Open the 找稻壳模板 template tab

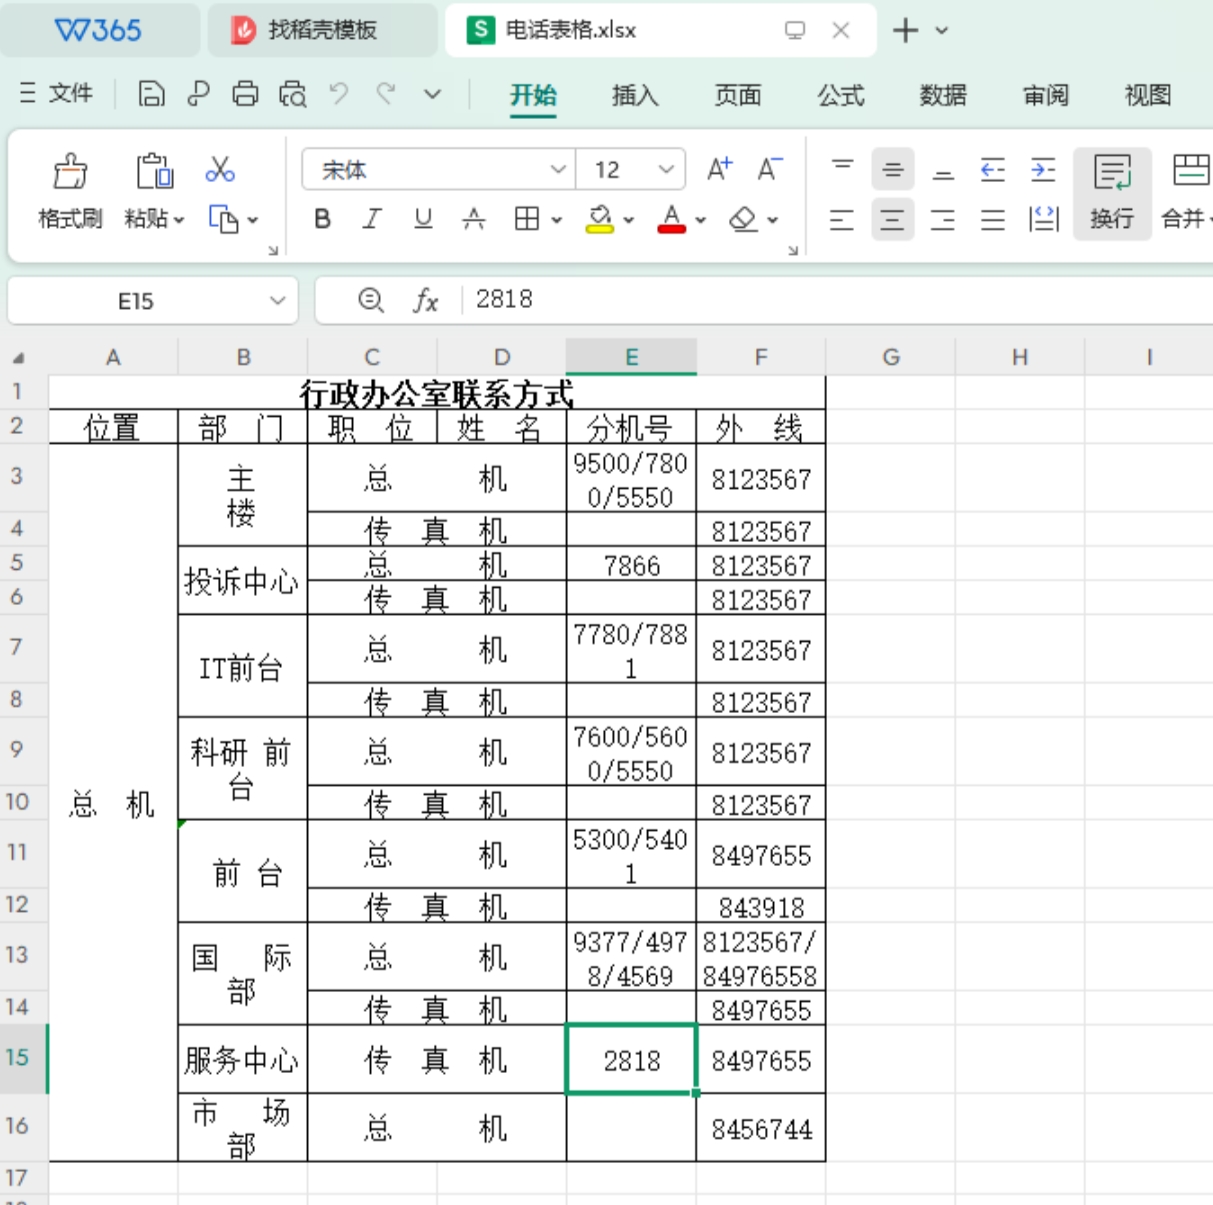tap(322, 30)
